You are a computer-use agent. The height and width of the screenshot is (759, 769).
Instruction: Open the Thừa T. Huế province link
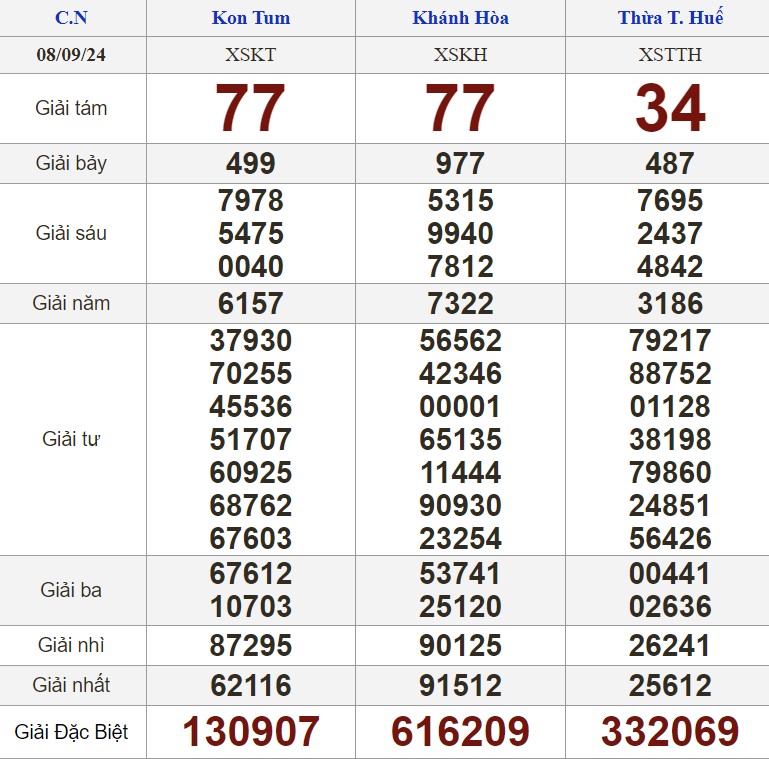[670, 18]
